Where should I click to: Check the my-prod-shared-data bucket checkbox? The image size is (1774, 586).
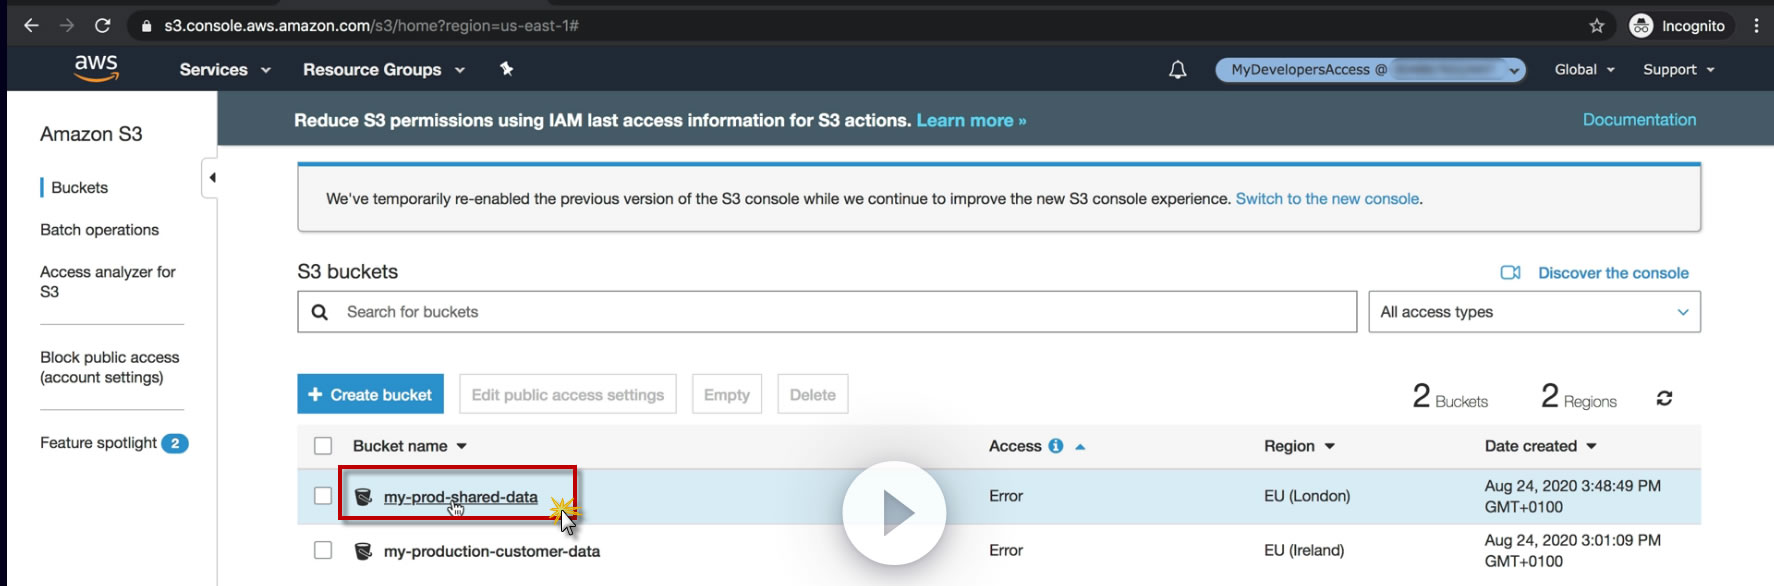[x=323, y=496]
